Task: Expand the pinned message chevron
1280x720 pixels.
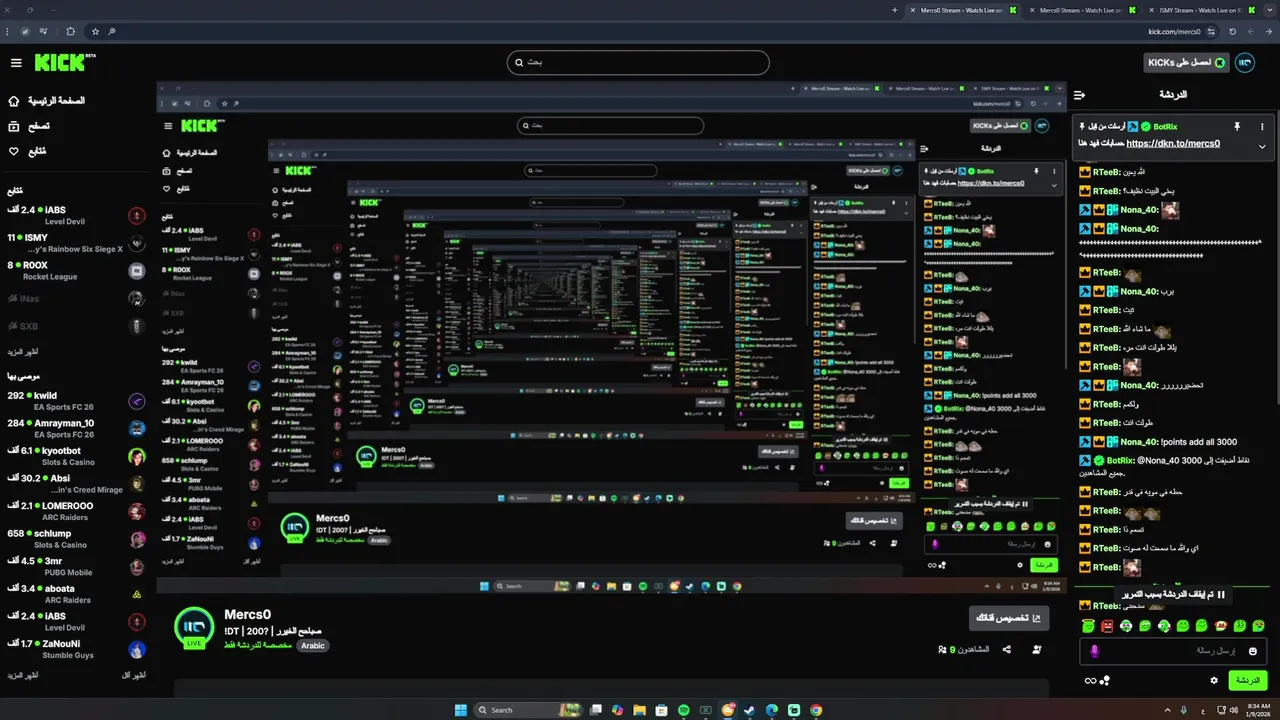Action: coord(1262,146)
